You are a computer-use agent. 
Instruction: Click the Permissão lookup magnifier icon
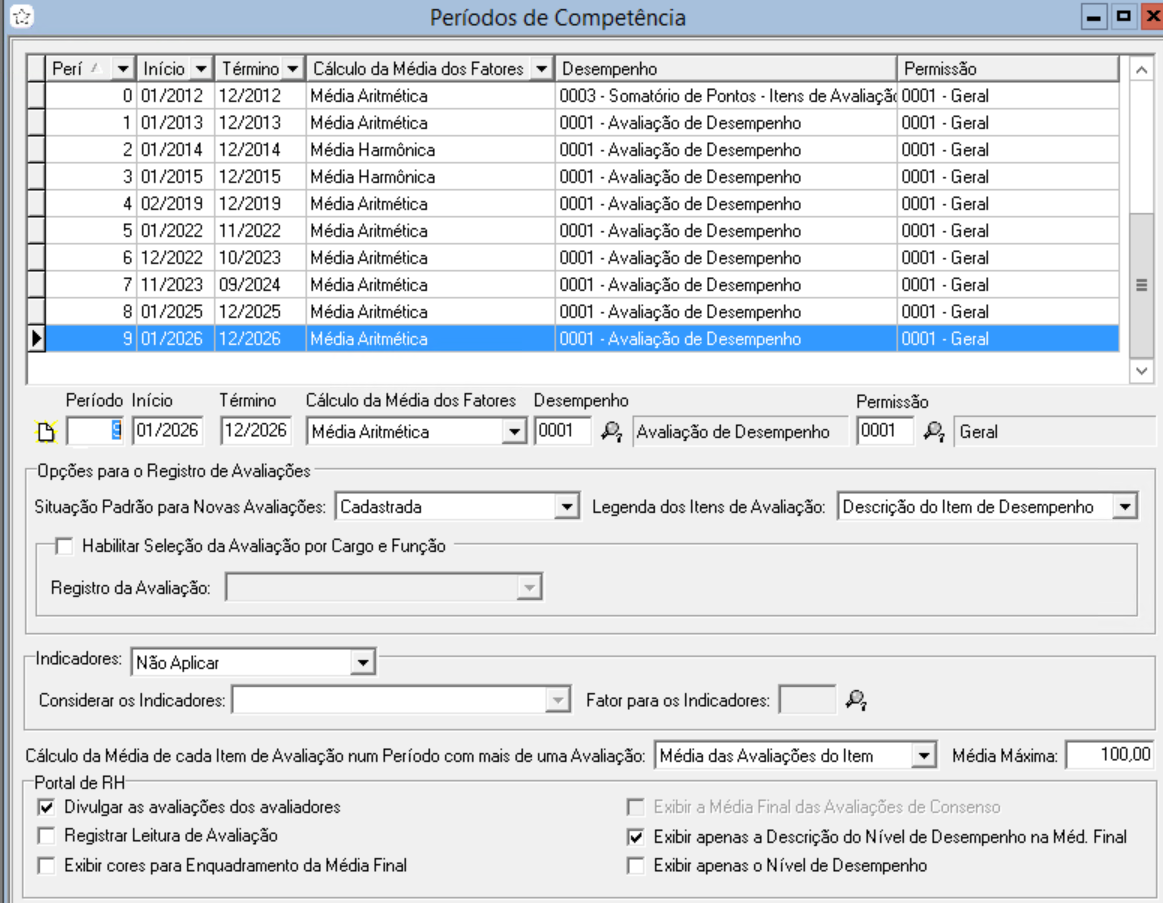tap(933, 432)
